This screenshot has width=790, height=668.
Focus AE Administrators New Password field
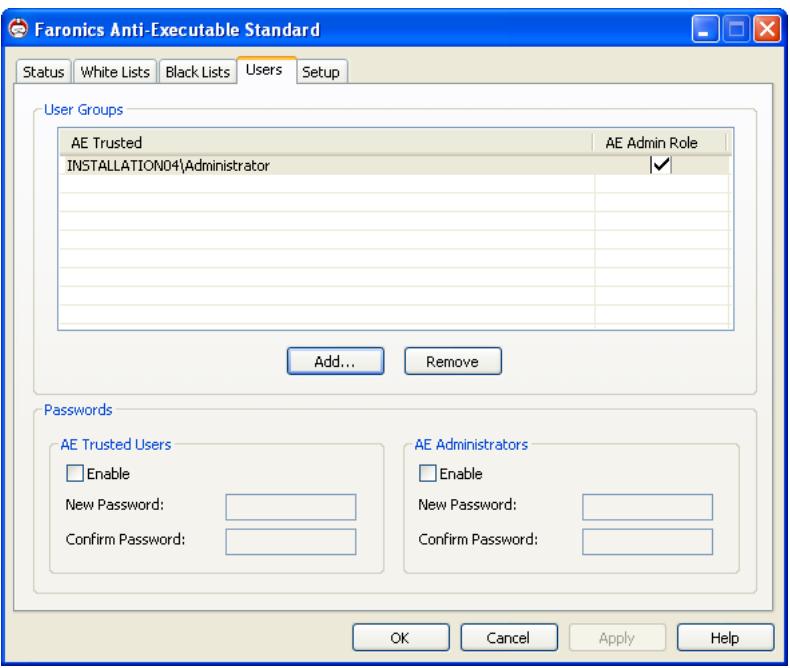pos(647,507)
